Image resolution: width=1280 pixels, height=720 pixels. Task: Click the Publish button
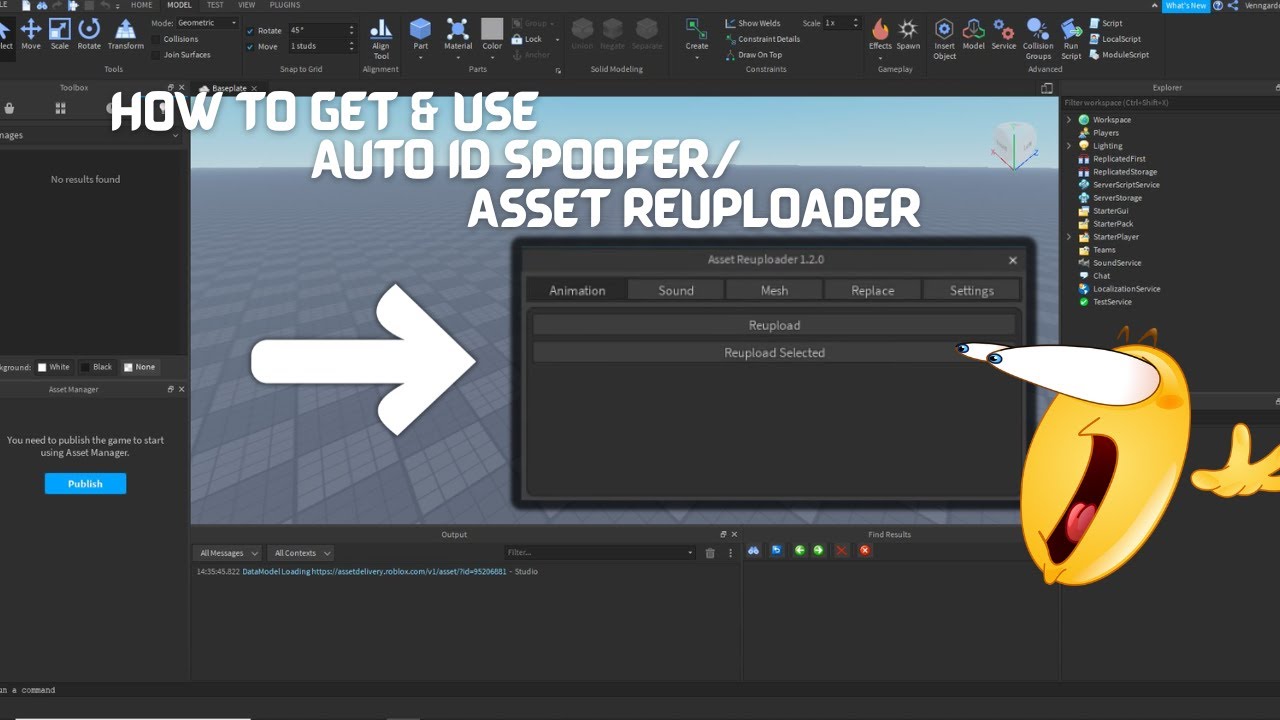85,483
